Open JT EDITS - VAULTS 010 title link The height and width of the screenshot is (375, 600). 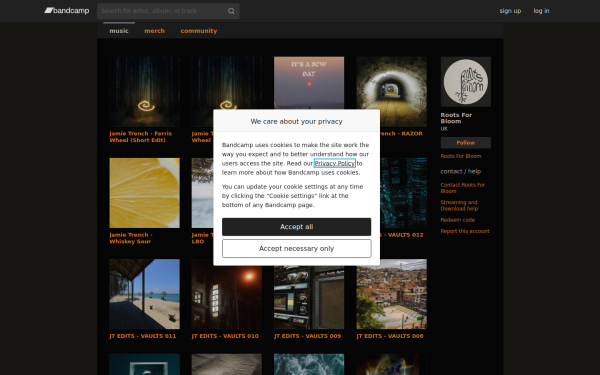click(x=225, y=336)
